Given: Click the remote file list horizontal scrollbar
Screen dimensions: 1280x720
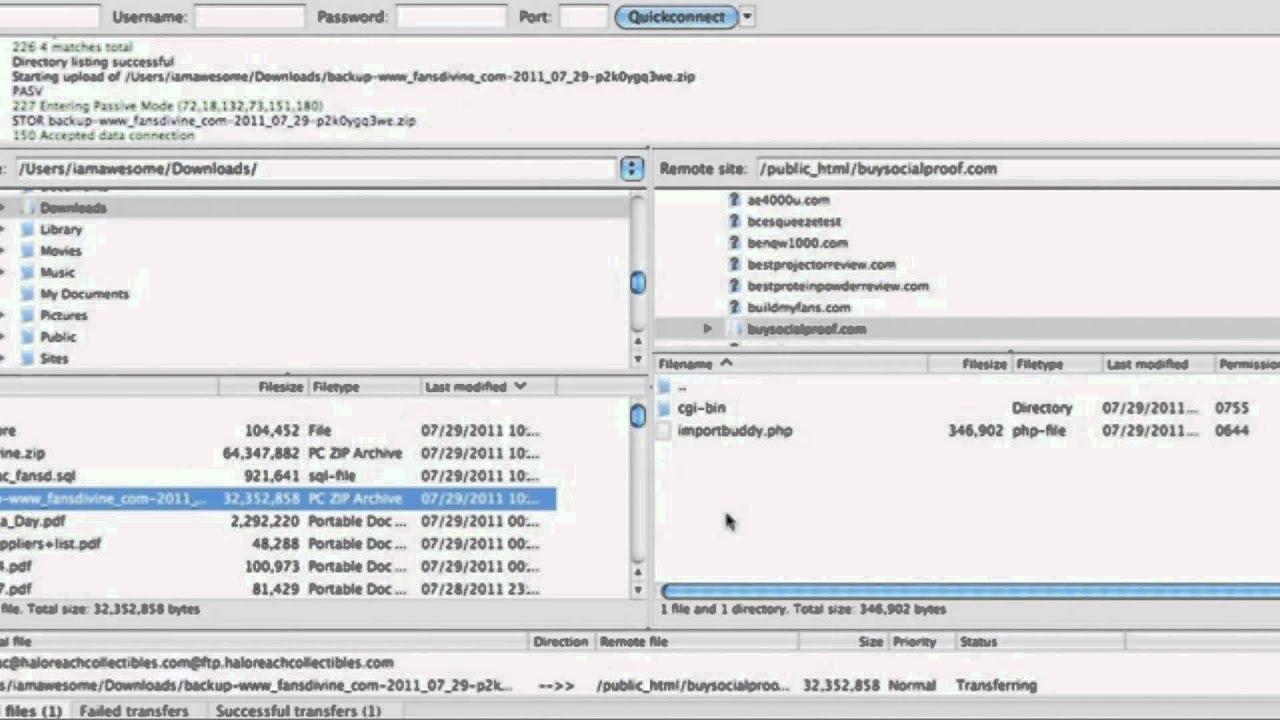Looking at the screenshot, I should [970, 591].
